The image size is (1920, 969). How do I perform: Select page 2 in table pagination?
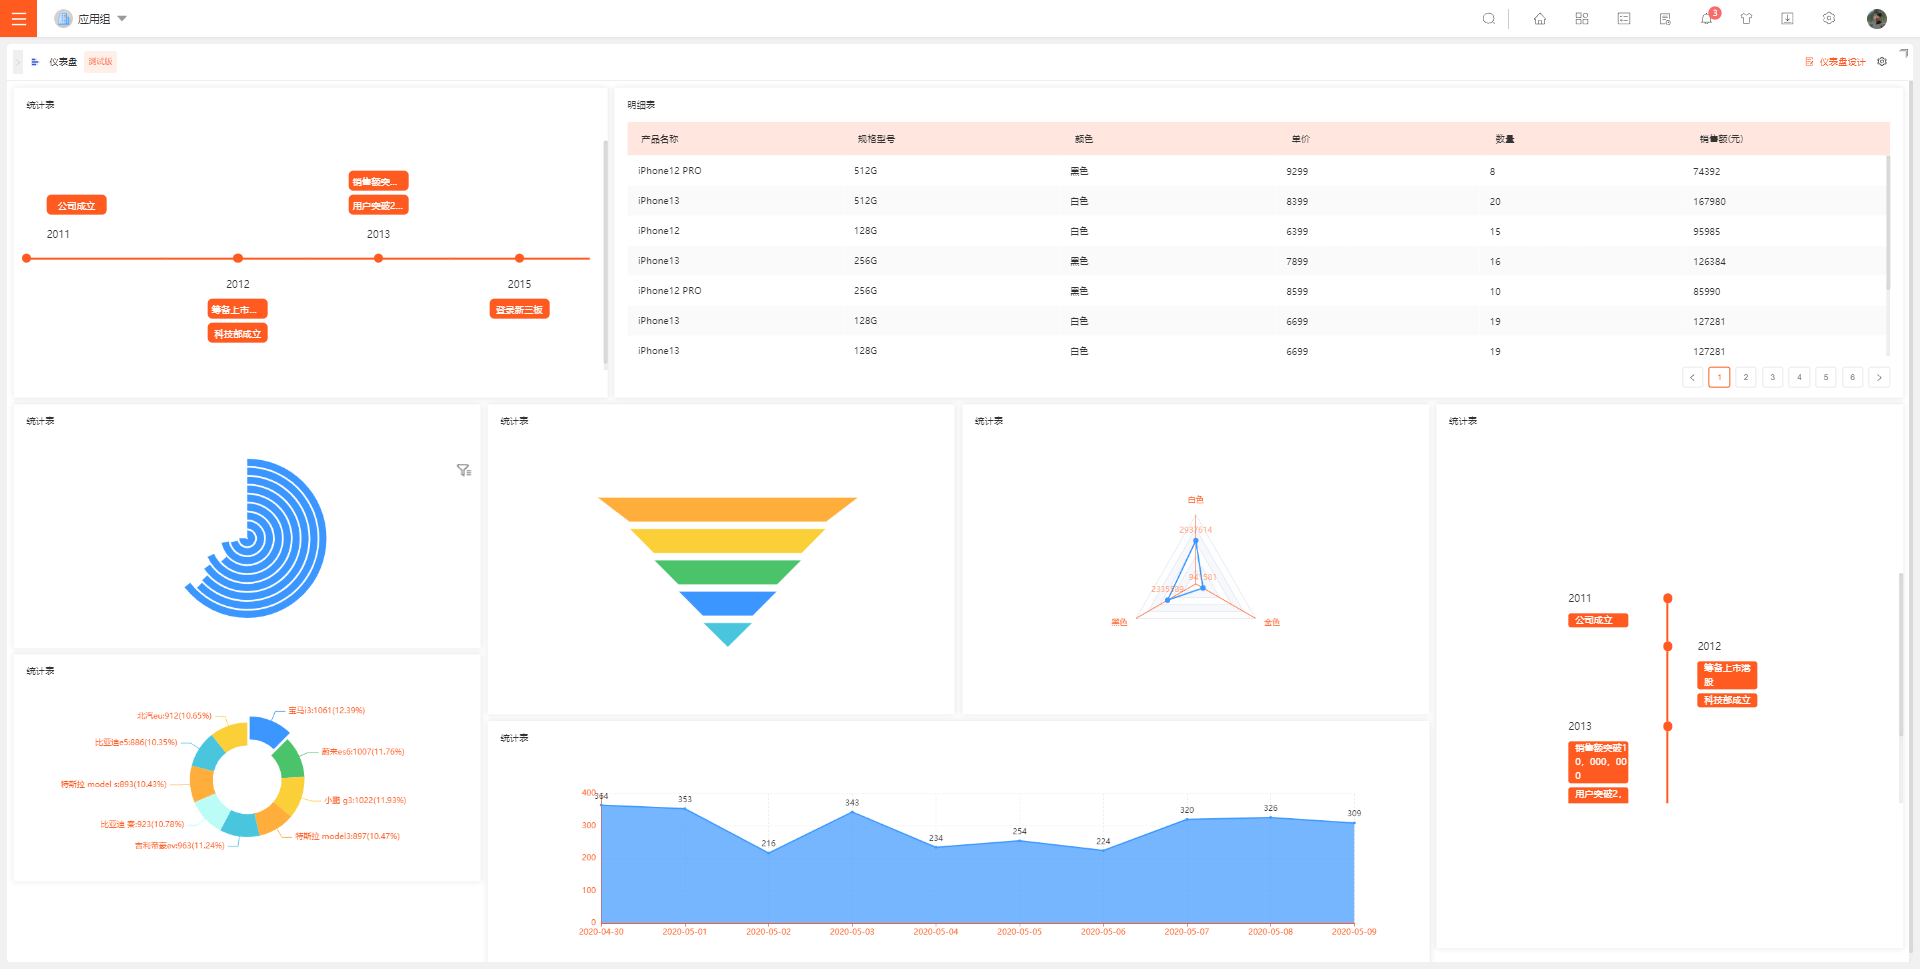1746,377
